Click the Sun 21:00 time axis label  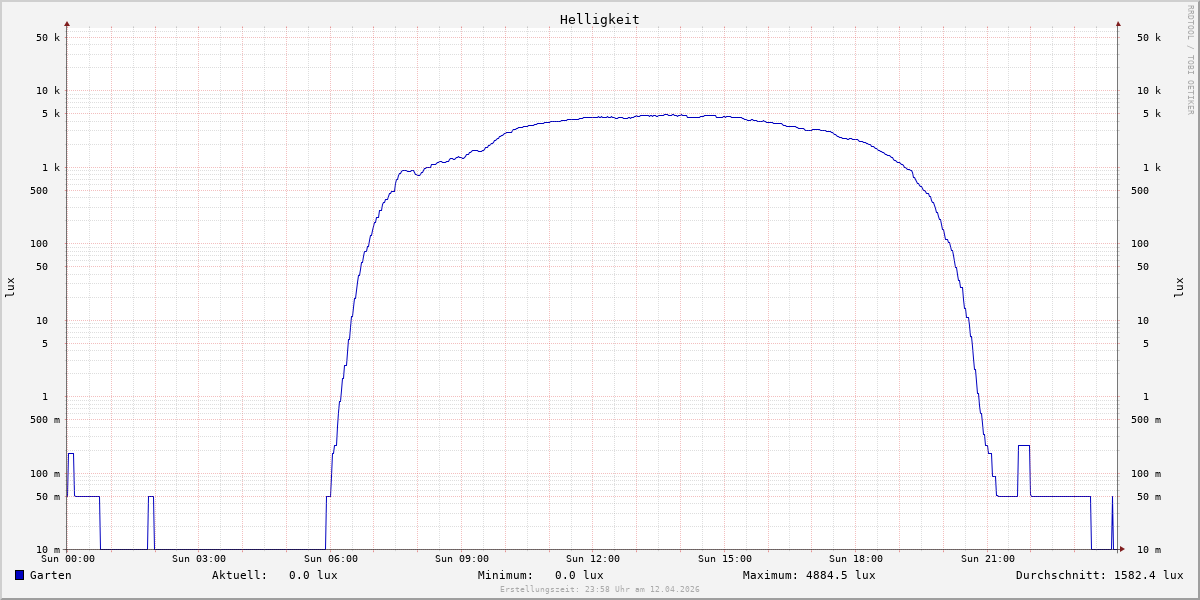point(988,559)
